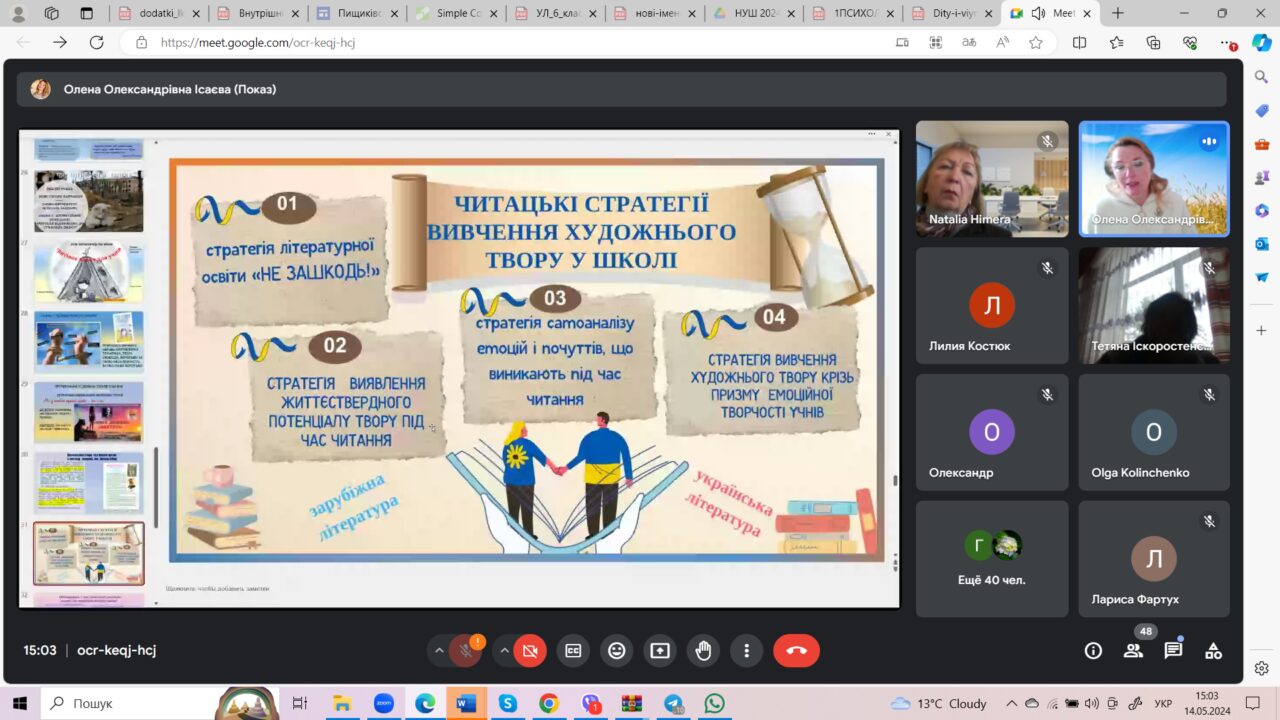The width and height of the screenshot is (1280, 720).
Task: Go forward in browser history
Action: tap(60, 42)
